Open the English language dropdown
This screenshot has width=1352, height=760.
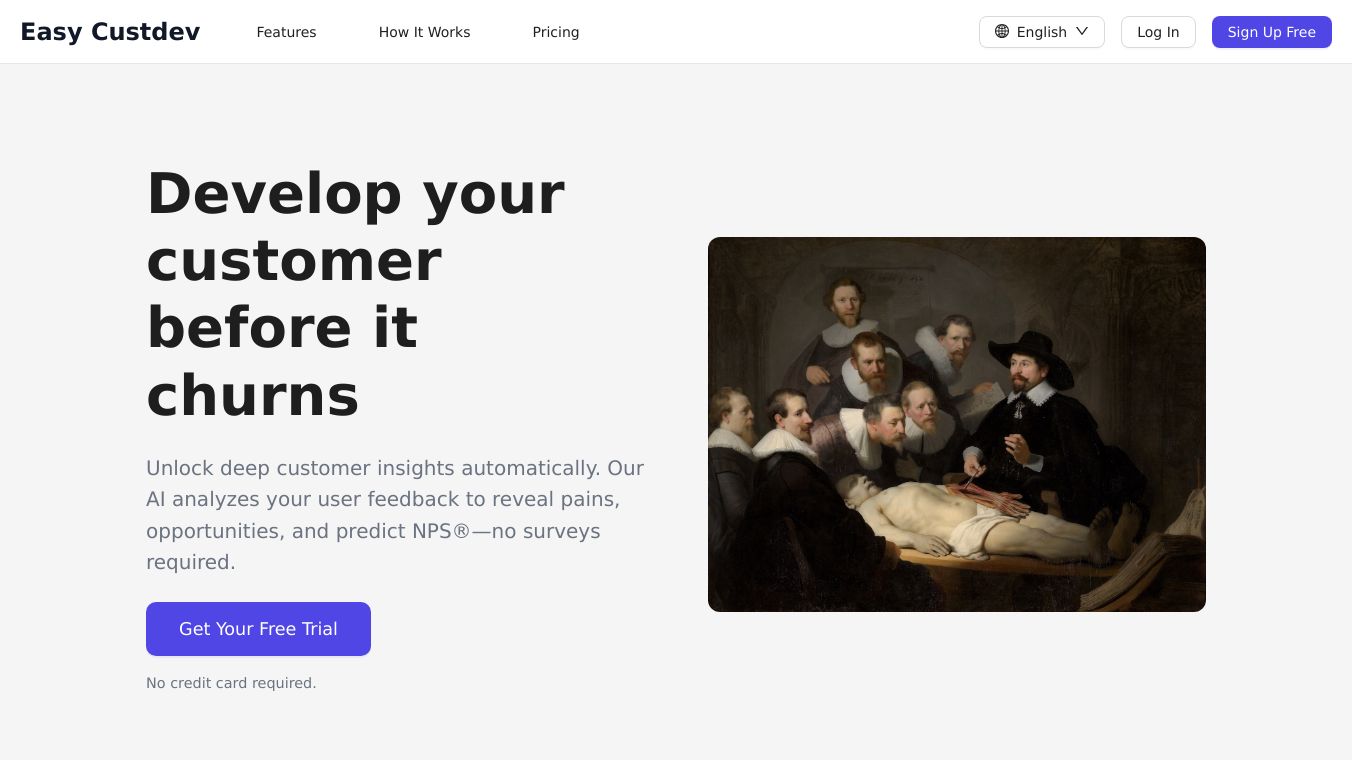1041,32
